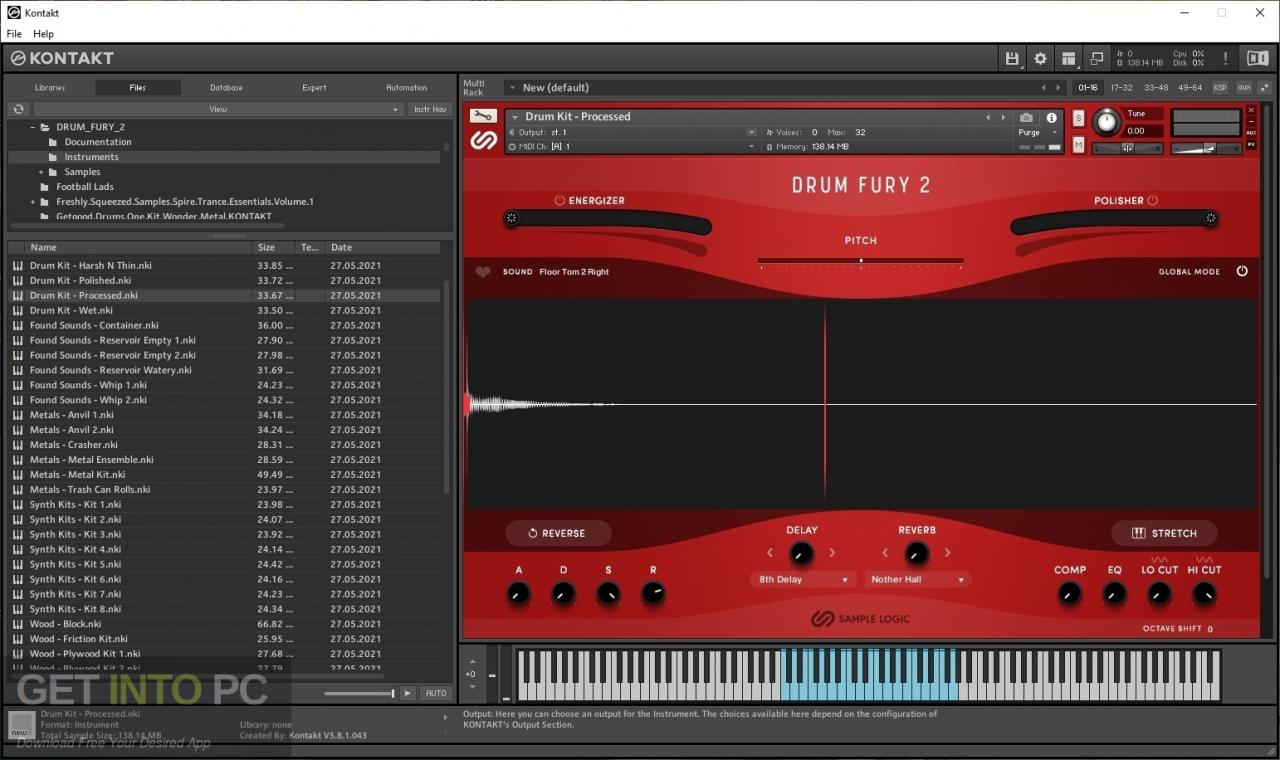Image resolution: width=1280 pixels, height=760 pixels.
Task: Click the snapshot camera icon
Action: (1026, 117)
